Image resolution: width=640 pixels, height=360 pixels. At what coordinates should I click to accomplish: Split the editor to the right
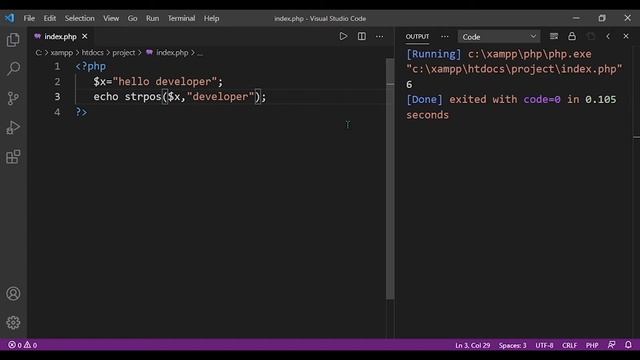[x=362, y=36]
